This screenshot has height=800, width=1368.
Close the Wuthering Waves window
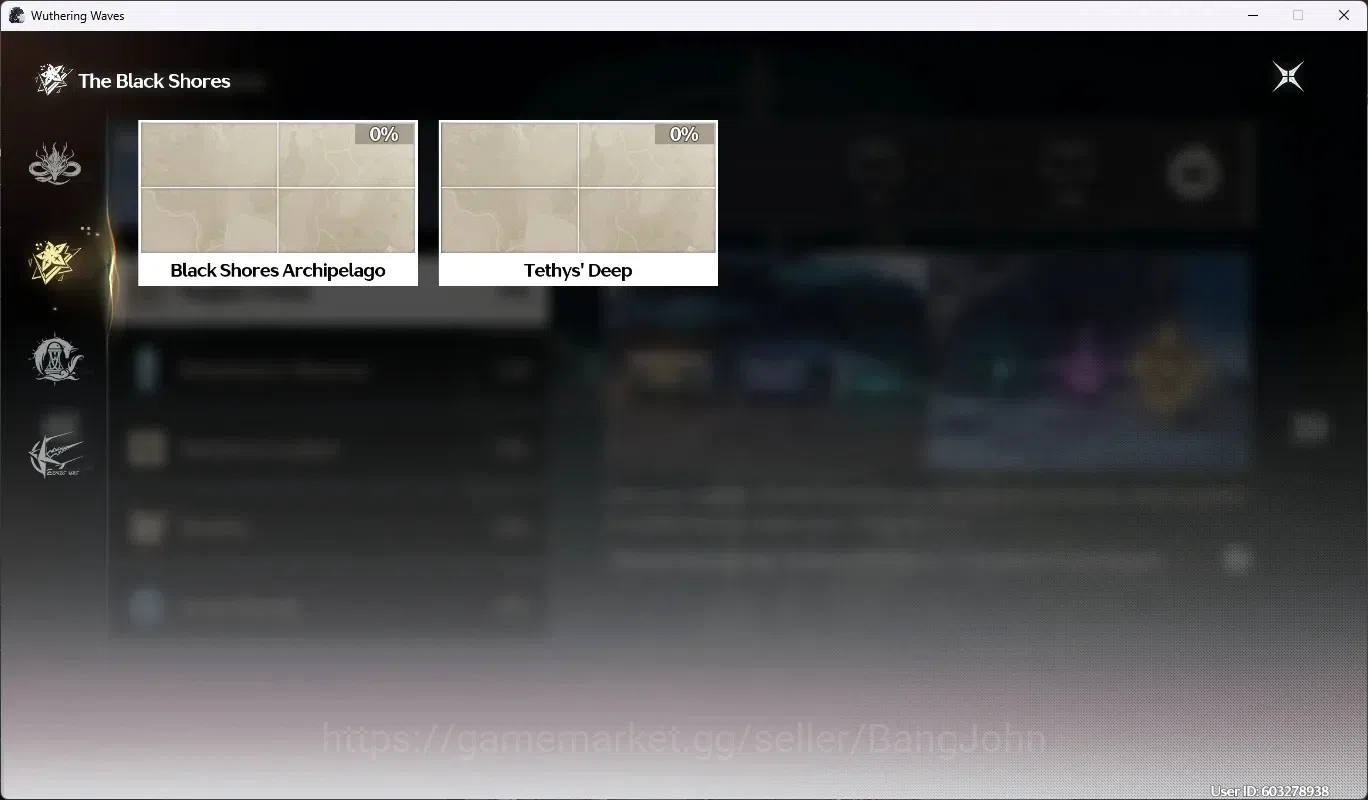pyautogui.click(x=1344, y=15)
